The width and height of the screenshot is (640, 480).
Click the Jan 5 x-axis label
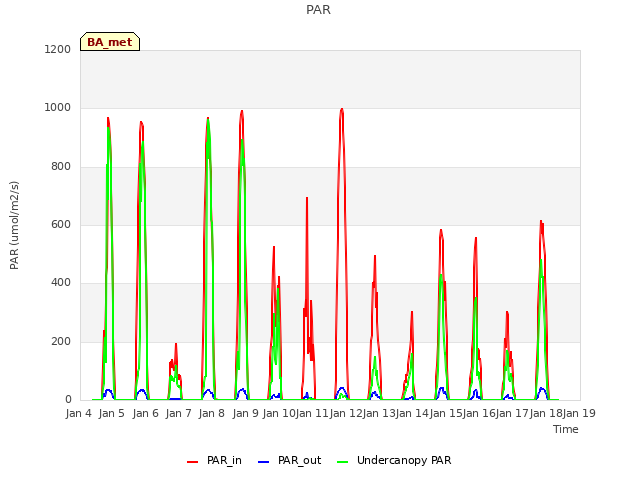coord(112,413)
